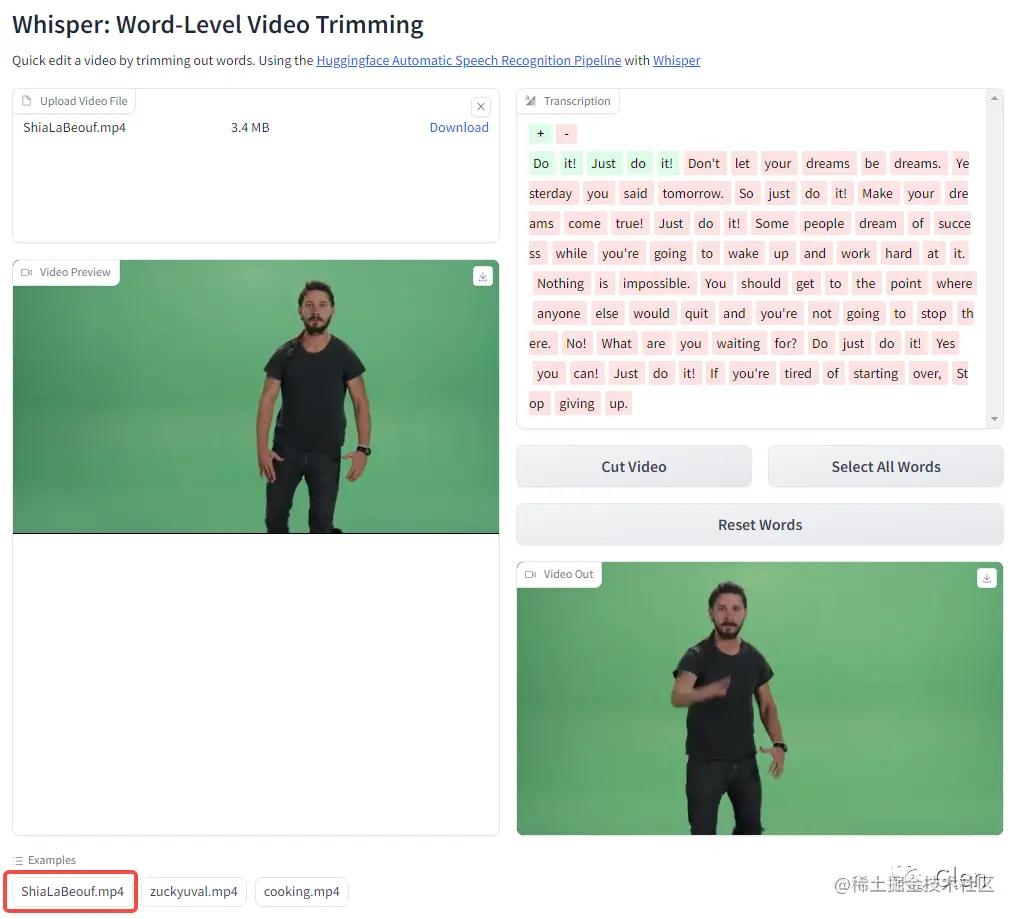Click the transcription scrollbar up arrow
This screenshot has height=919, width=1019.
[x=994, y=98]
